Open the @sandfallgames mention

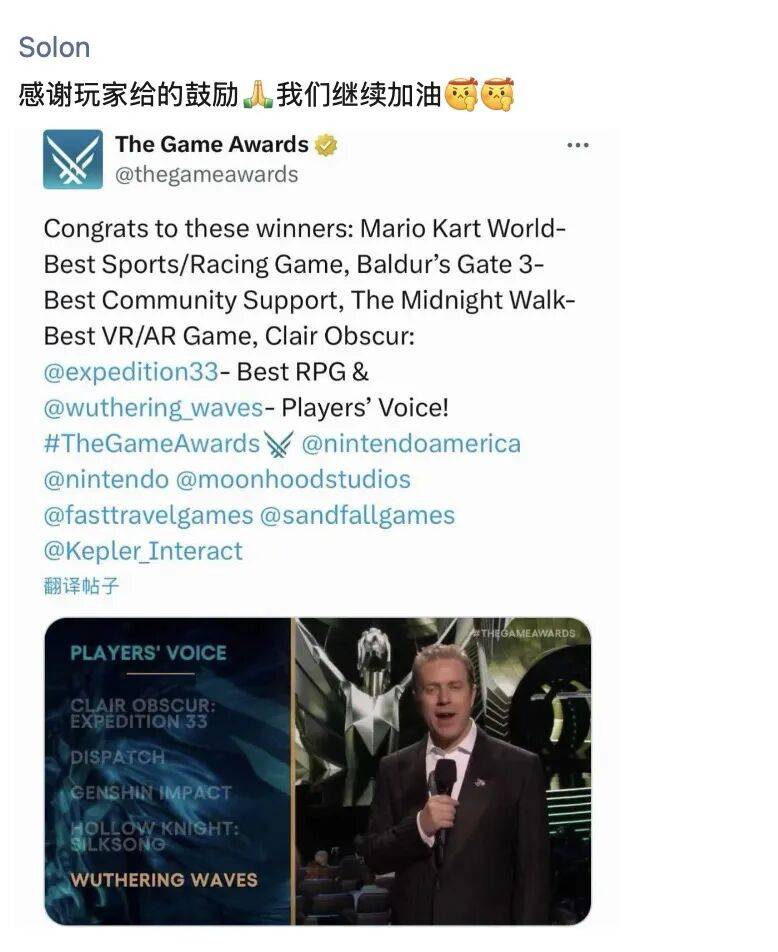click(x=357, y=515)
